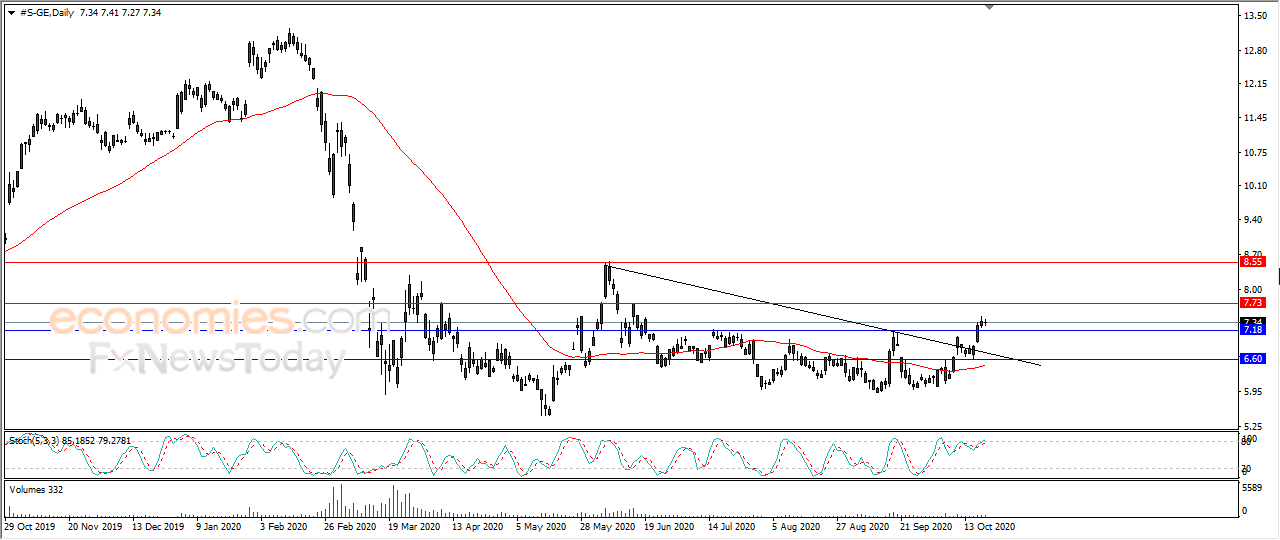Click the gray 7.34 current price label
Image resolution: width=1280 pixels, height=540 pixels.
click(1253, 321)
